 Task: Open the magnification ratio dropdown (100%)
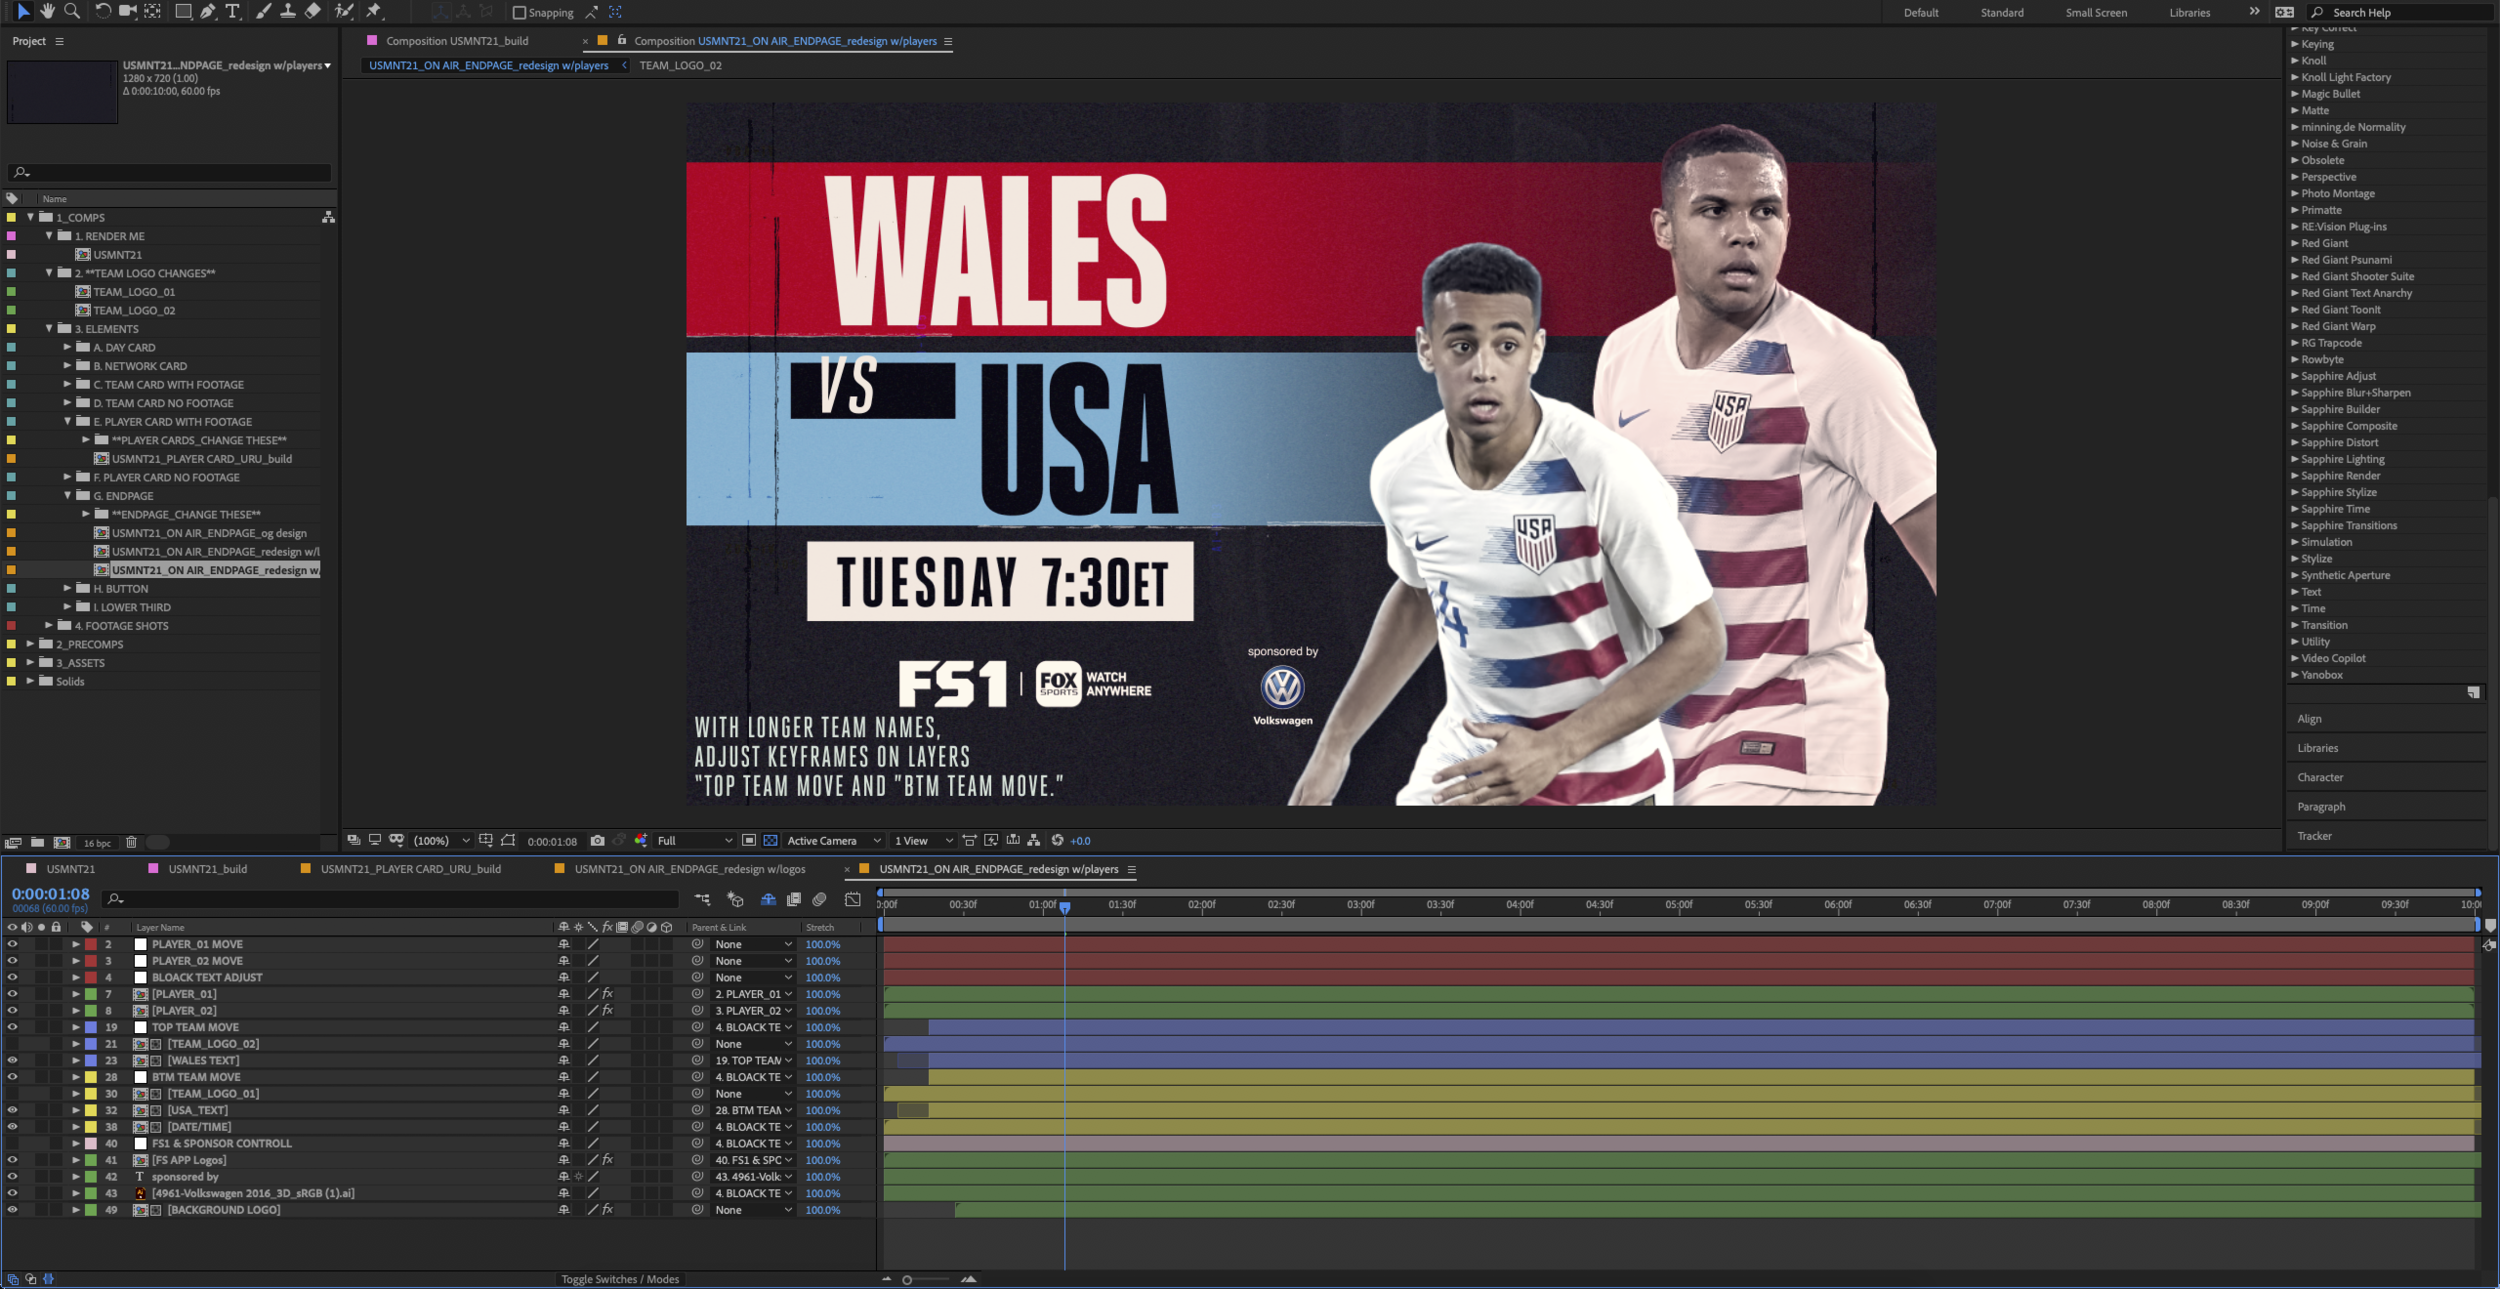point(441,841)
